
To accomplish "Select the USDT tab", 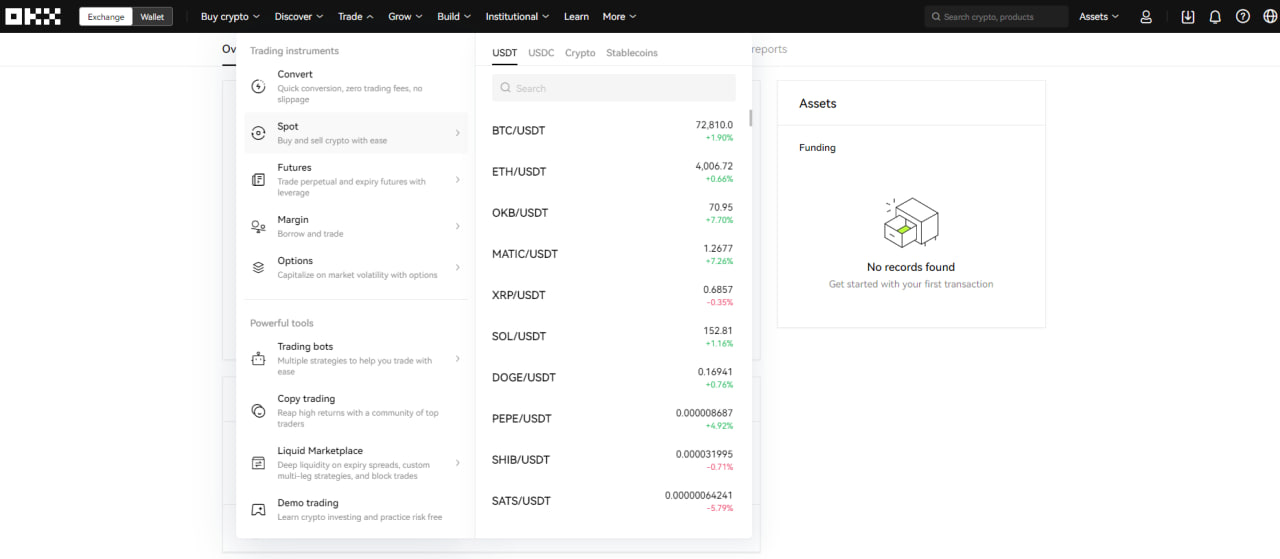I will [505, 53].
